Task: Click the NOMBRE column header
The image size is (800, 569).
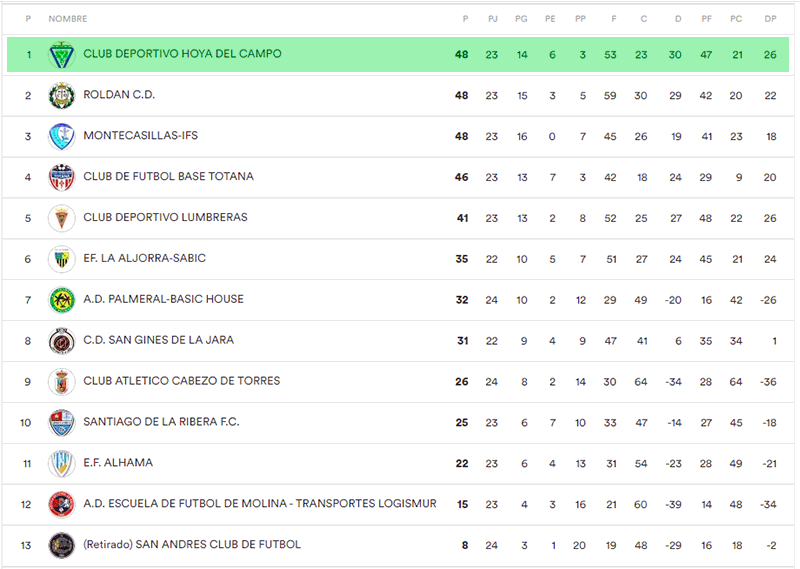Action: pos(68,19)
